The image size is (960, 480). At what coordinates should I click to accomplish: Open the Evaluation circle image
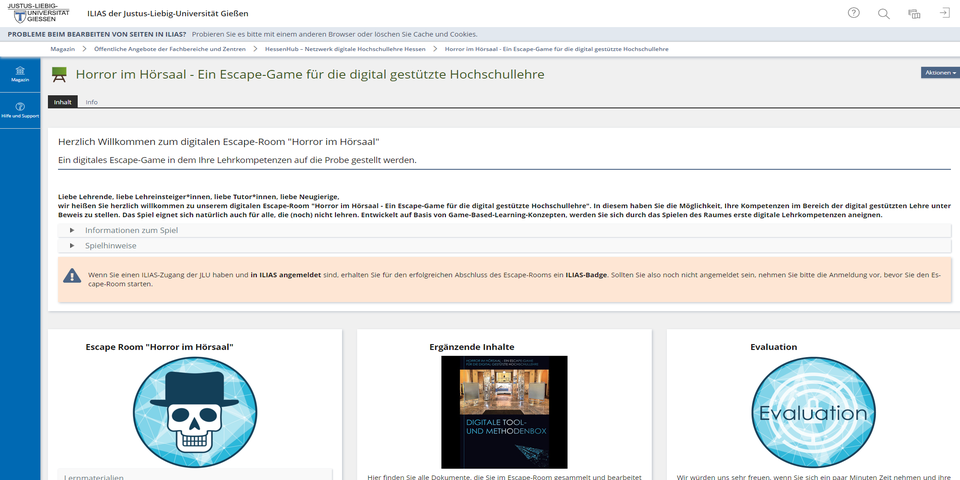coord(813,412)
